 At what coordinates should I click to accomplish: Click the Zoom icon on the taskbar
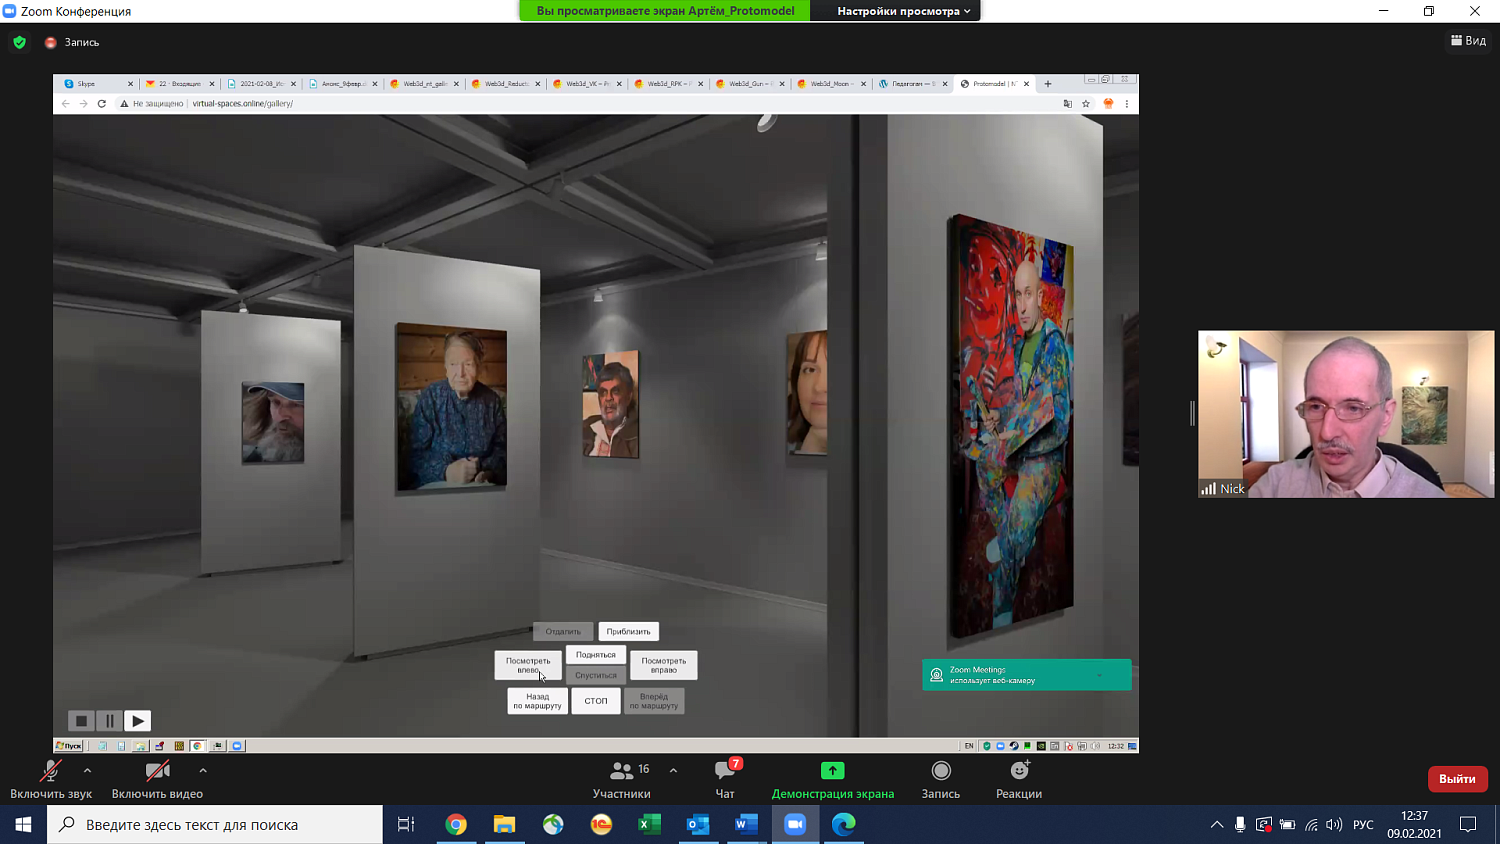[795, 825]
